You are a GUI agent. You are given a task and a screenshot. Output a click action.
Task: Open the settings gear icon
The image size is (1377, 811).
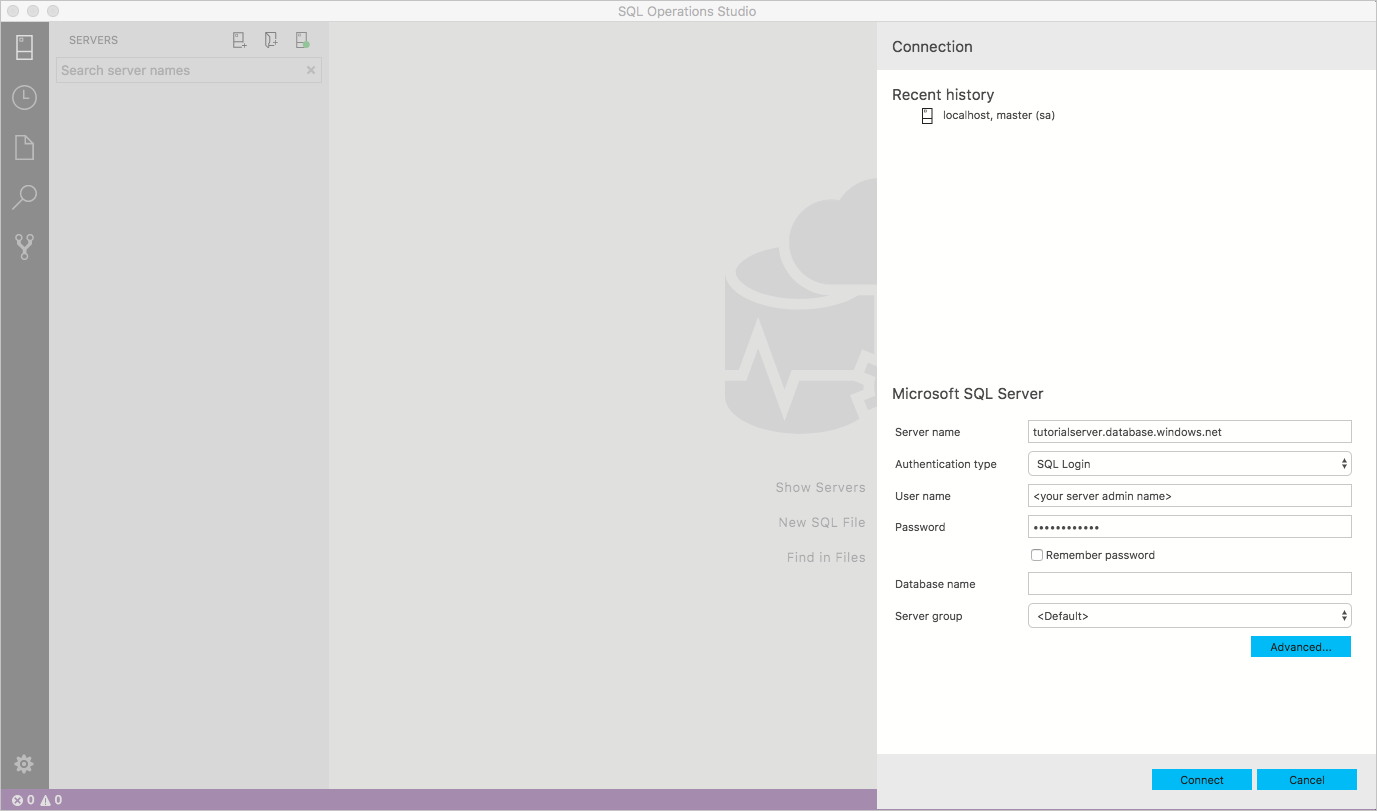click(x=24, y=764)
